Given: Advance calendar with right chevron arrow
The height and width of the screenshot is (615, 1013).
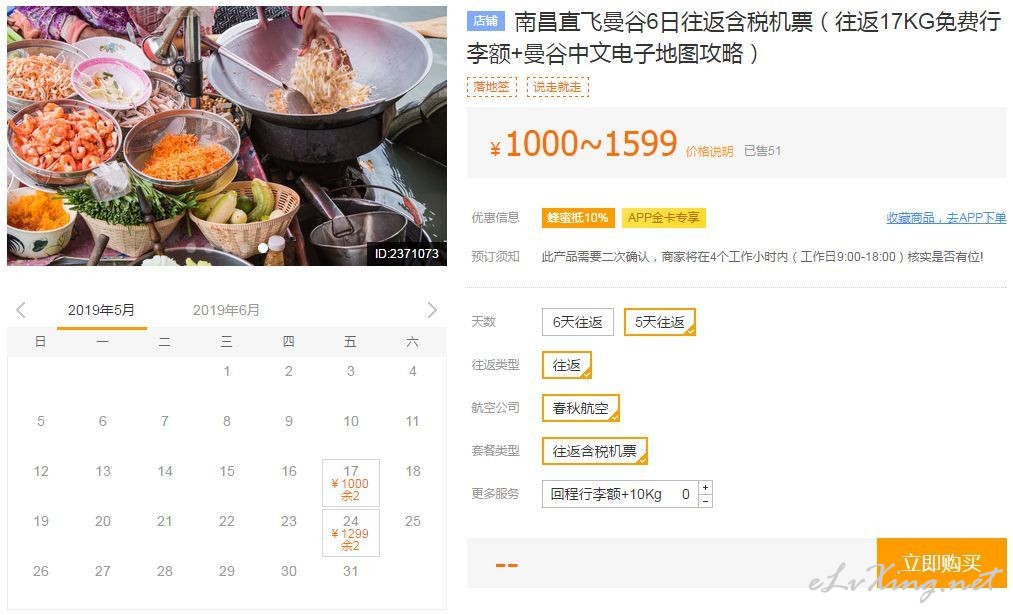Looking at the screenshot, I should [x=432, y=310].
